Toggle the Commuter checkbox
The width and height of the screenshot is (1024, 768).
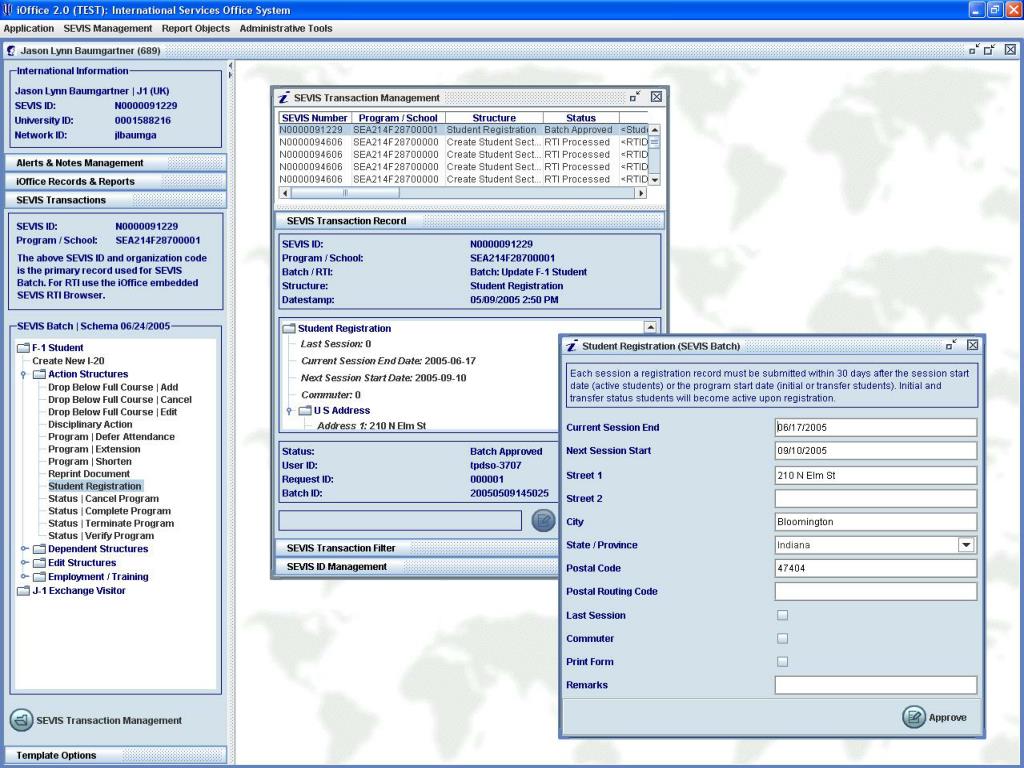click(782, 639)
